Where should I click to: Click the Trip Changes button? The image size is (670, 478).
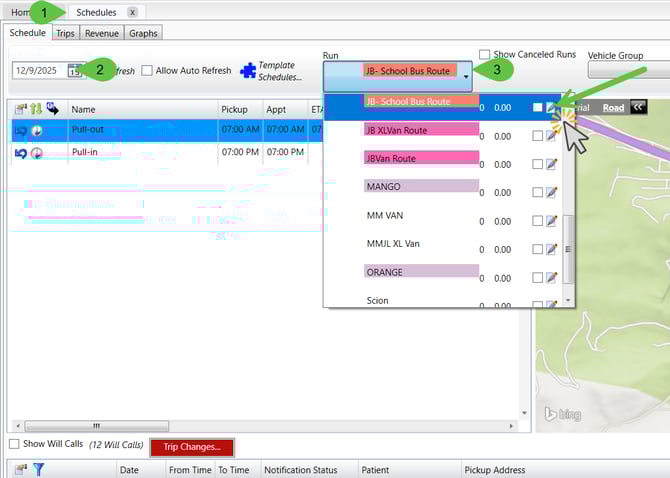click(192, 447)
